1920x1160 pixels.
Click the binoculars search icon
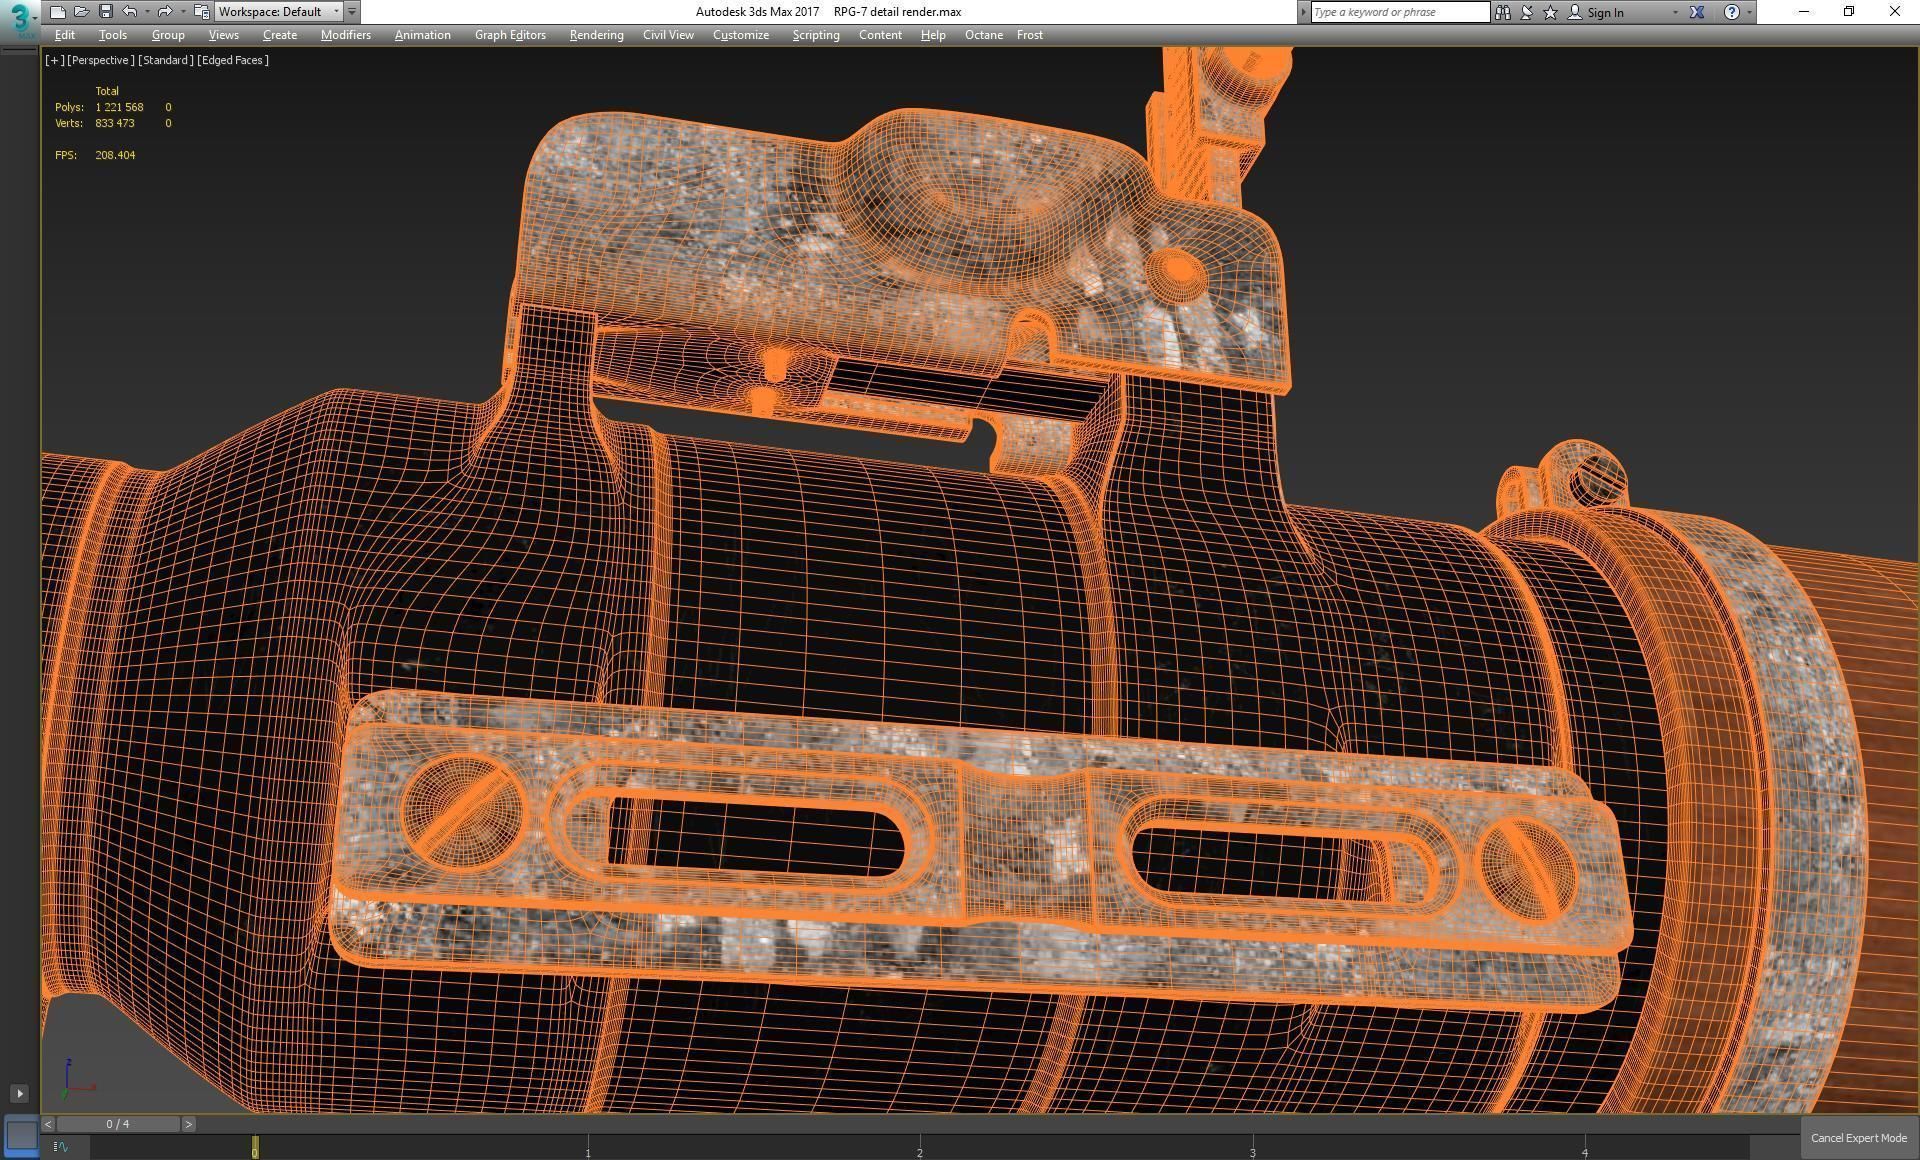[1502, 12]
